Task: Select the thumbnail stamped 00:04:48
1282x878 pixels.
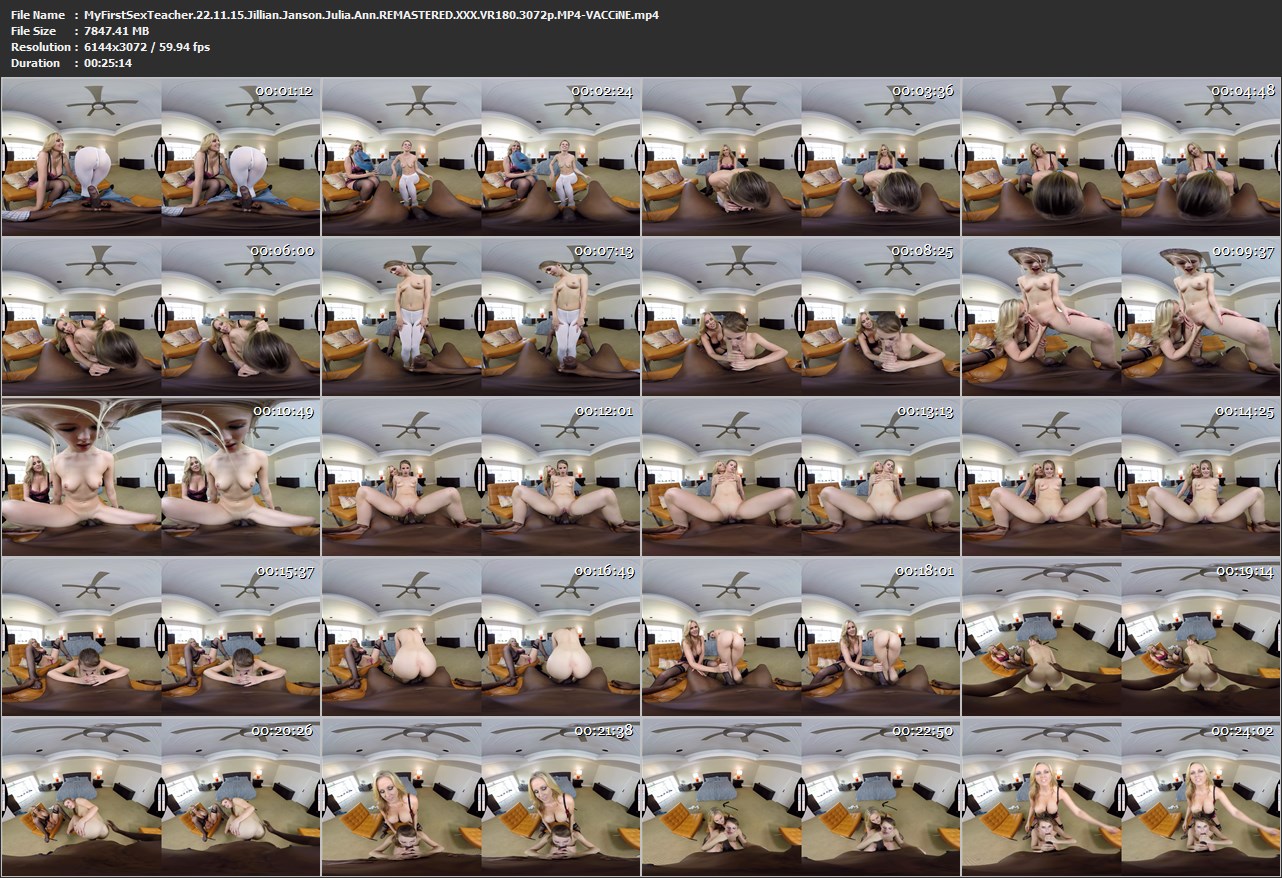Action: coord(1121,157)
